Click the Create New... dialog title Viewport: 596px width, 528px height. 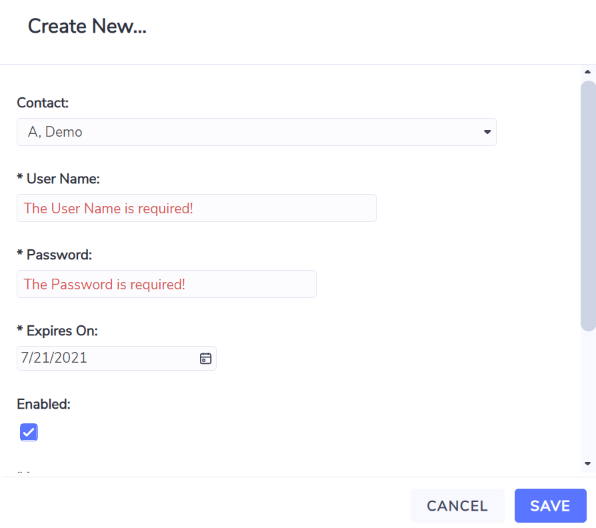pos(87,26)
